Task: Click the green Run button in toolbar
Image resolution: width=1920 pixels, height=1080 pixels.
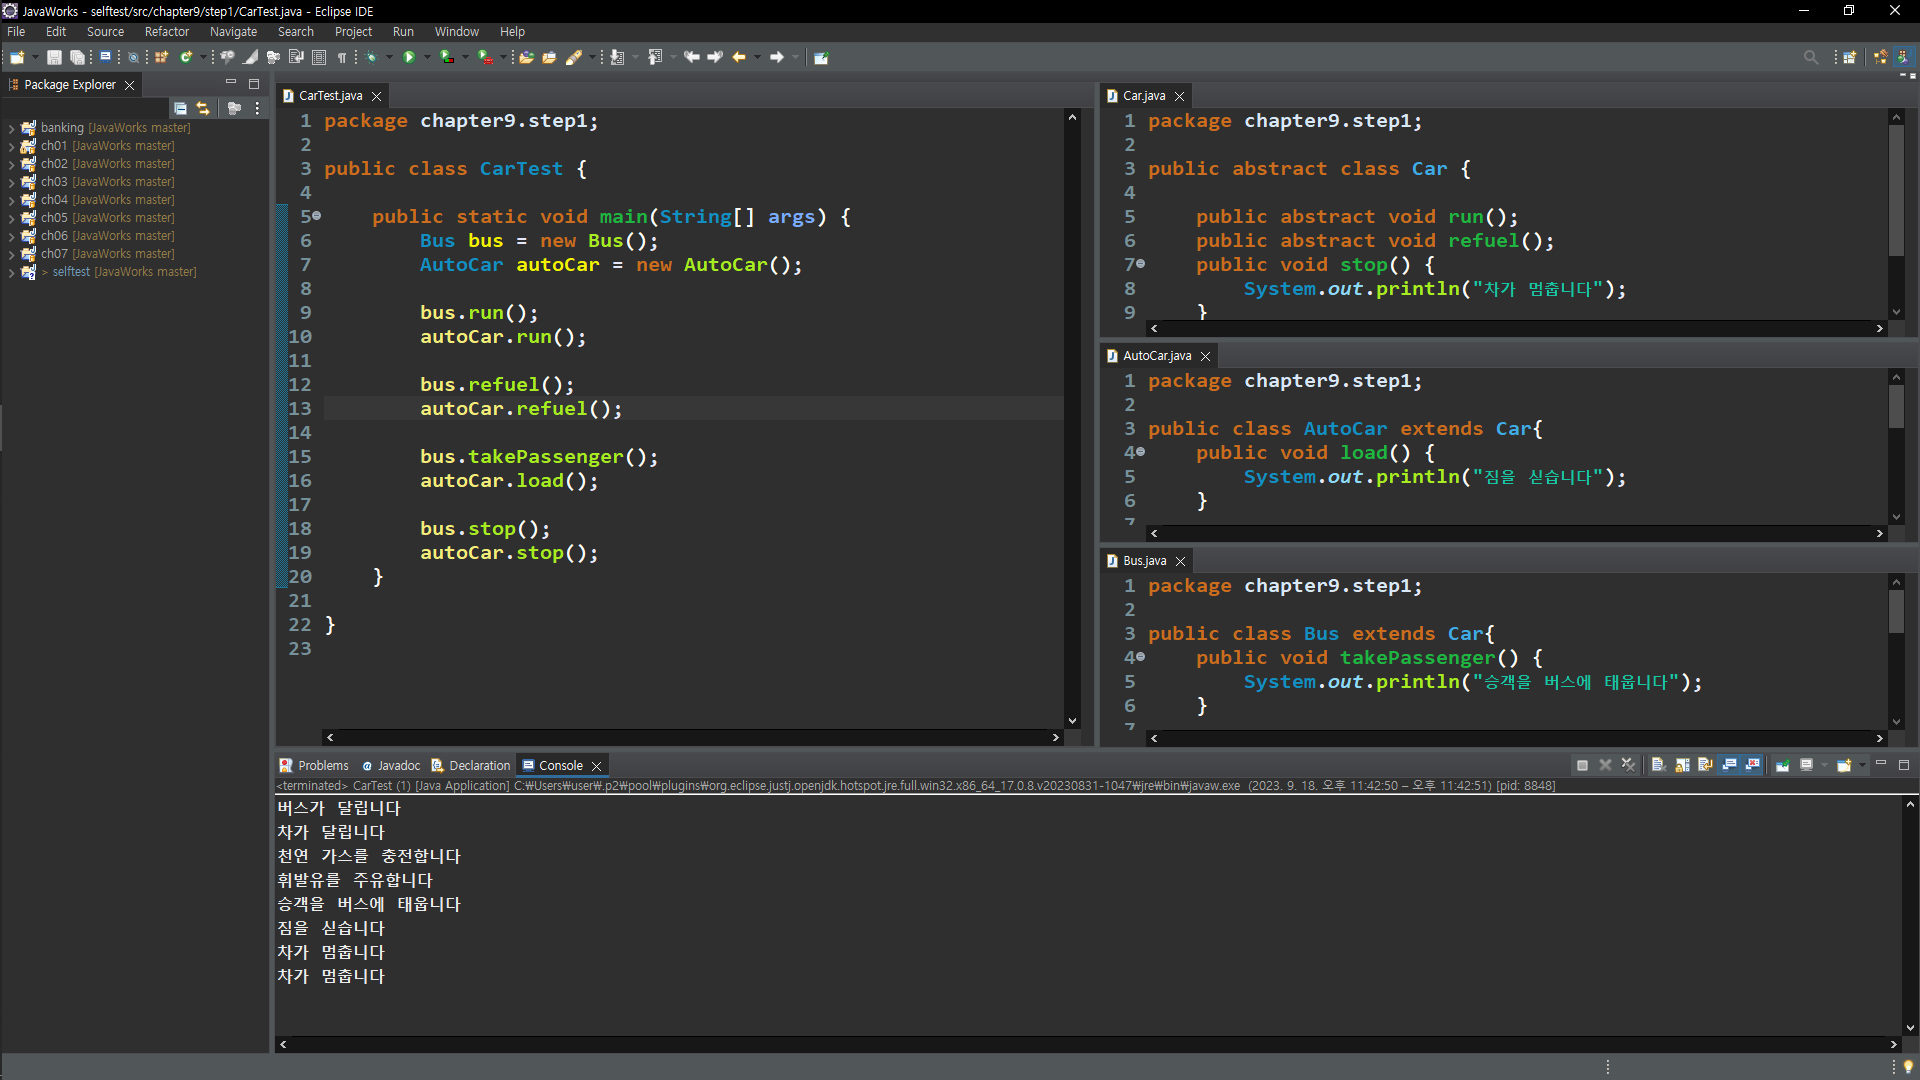Action: 409,58
